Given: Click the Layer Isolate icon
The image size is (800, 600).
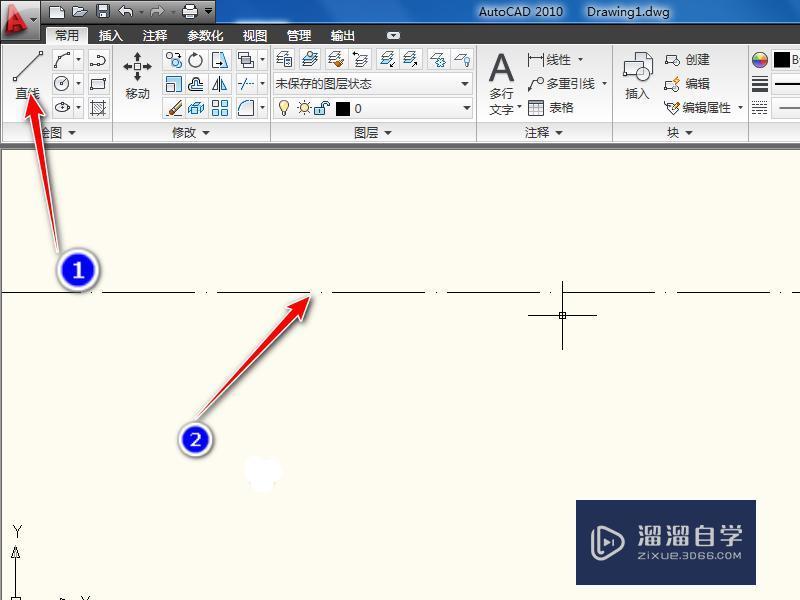Looking at the screenshot, I should point(388,60).
